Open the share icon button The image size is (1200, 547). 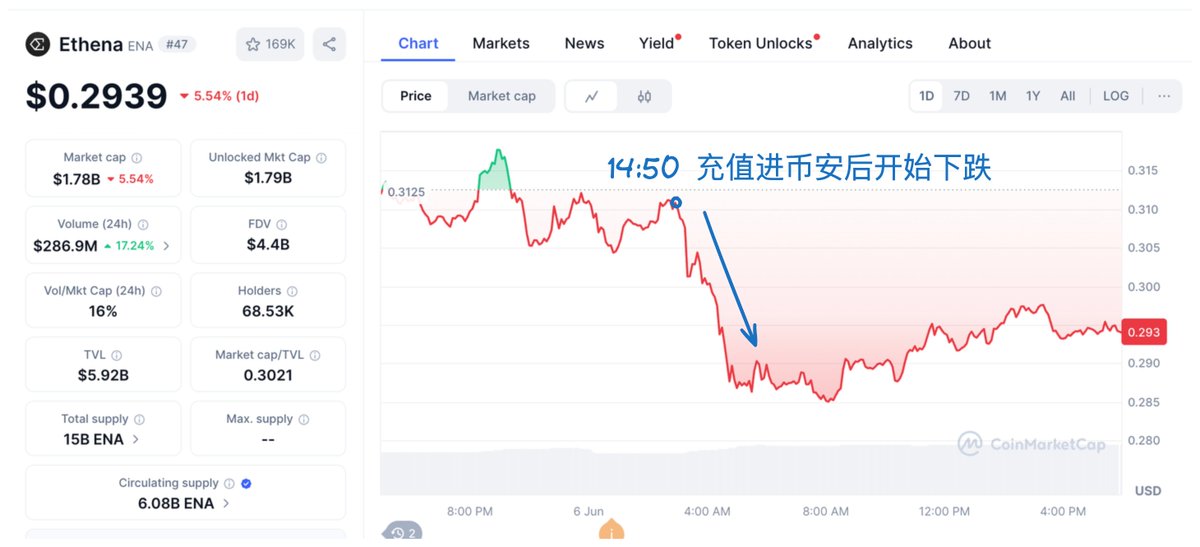[329, 44]
